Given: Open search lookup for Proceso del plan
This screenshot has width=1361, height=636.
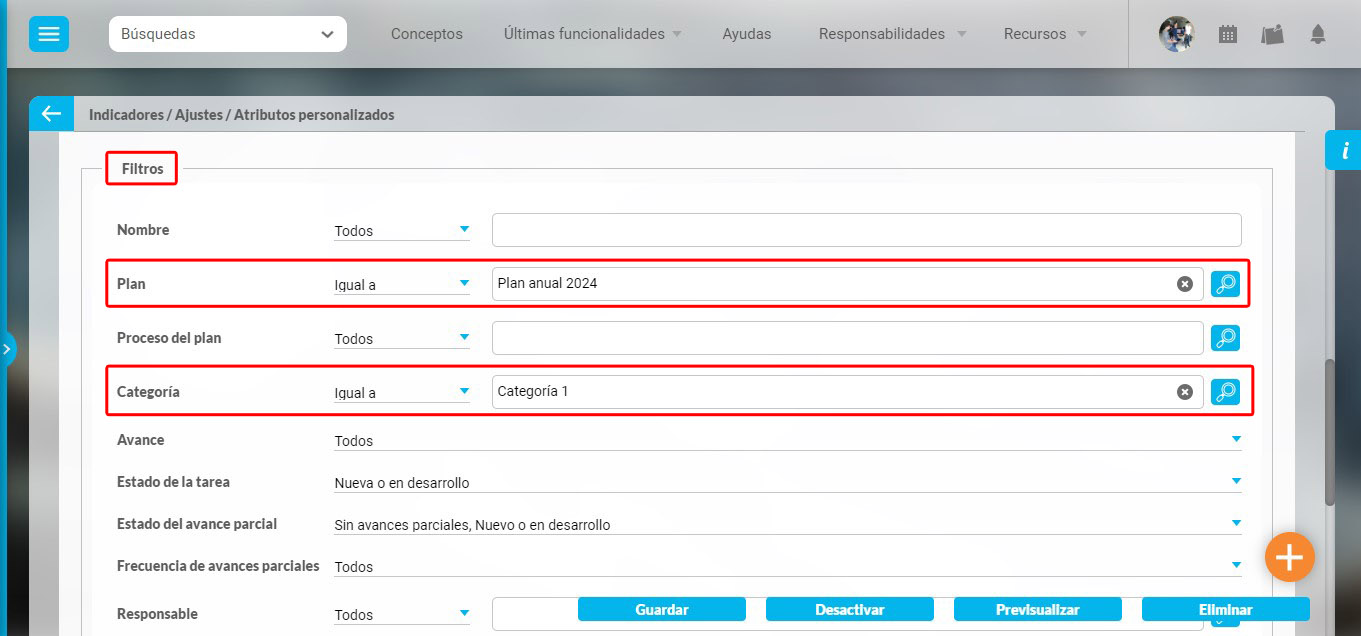Looking at the screenshot, I should coord(1225,338).
